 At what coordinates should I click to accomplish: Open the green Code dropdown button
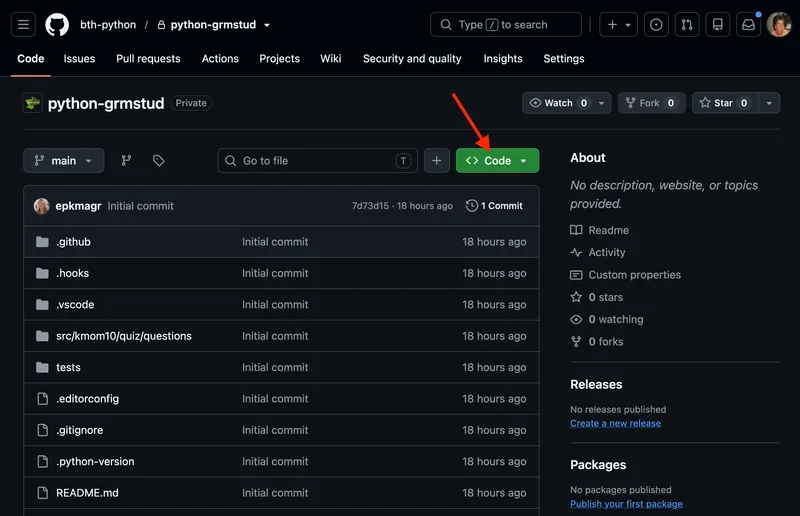click(497, 161)
